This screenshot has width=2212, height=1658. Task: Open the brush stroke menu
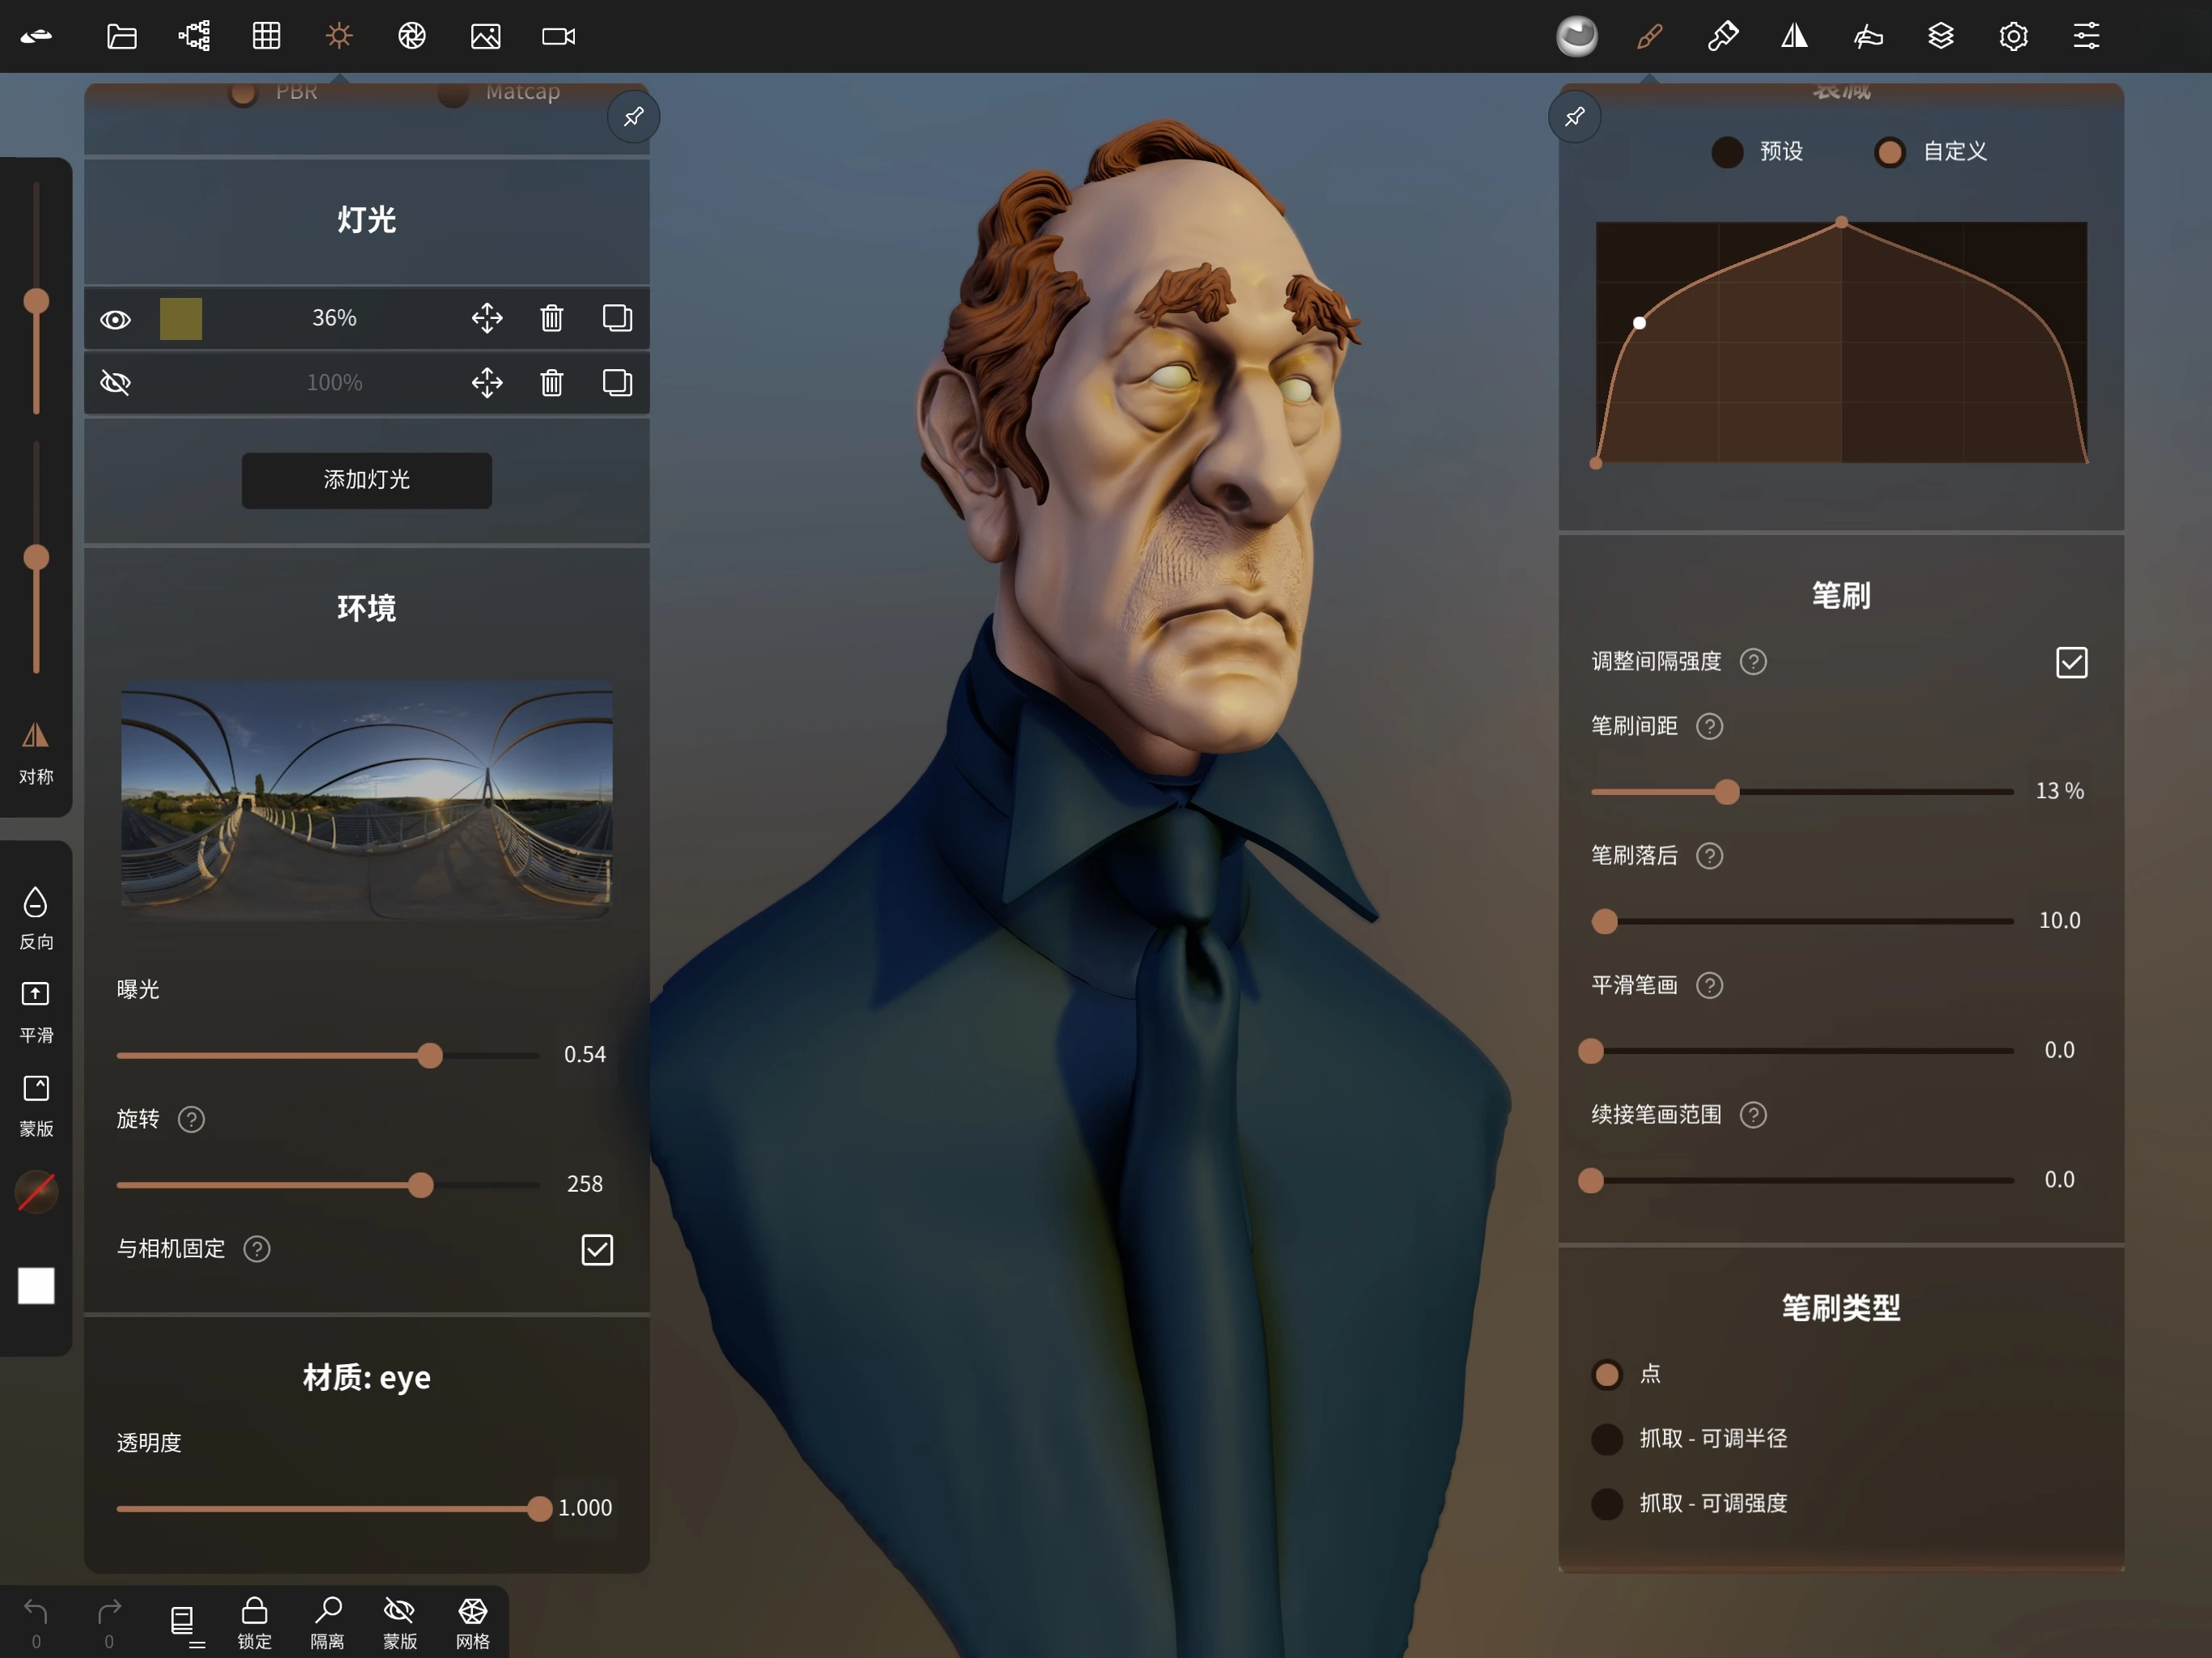point(1650,37)
